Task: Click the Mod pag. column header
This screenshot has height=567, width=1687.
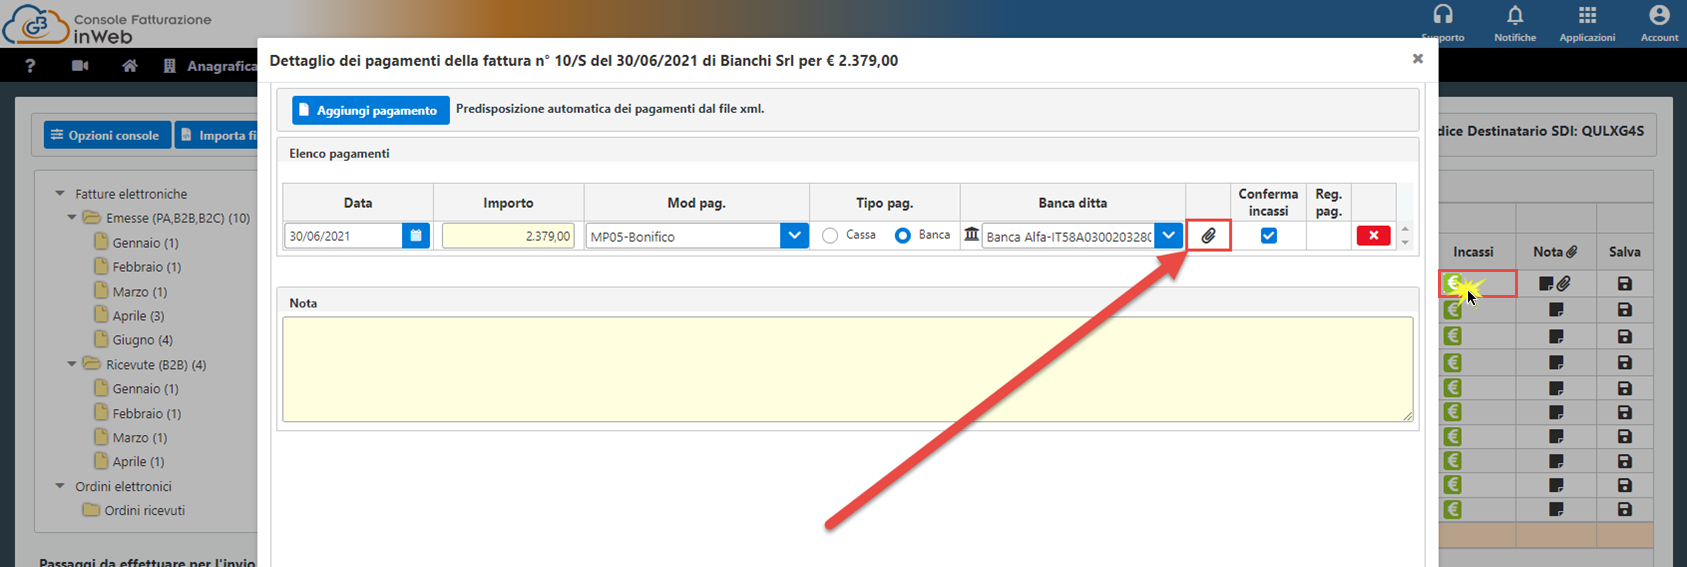Action: pos(696,203)
